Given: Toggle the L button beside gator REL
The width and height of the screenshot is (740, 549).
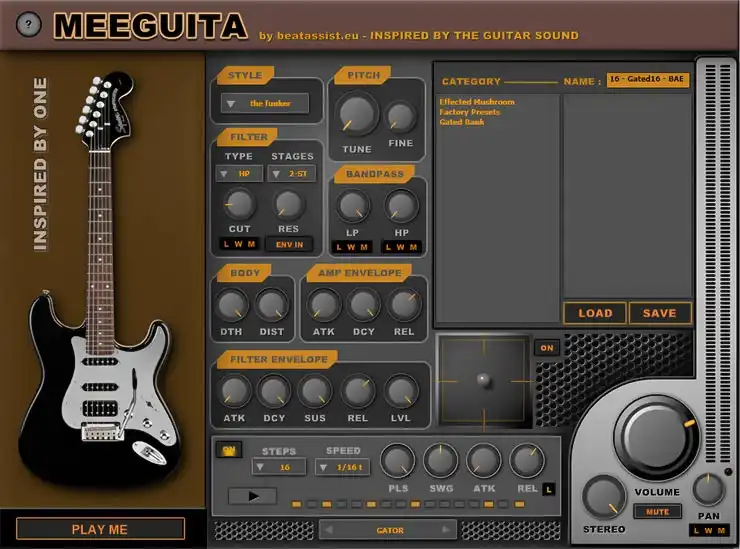Looking at the screenshot, I should point(549,490).
